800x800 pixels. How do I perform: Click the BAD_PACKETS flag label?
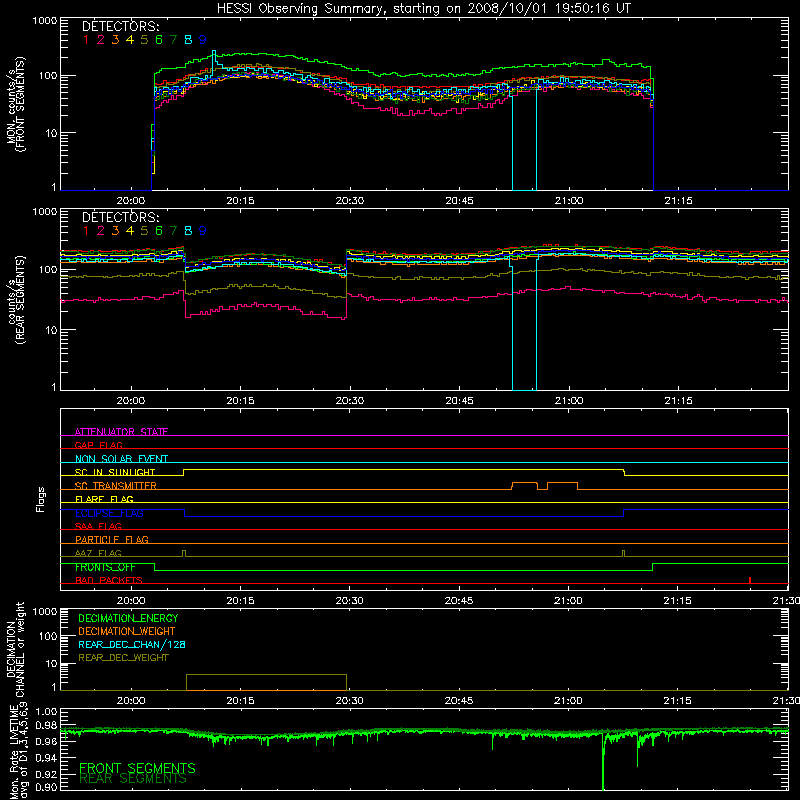tap(109, 580)
